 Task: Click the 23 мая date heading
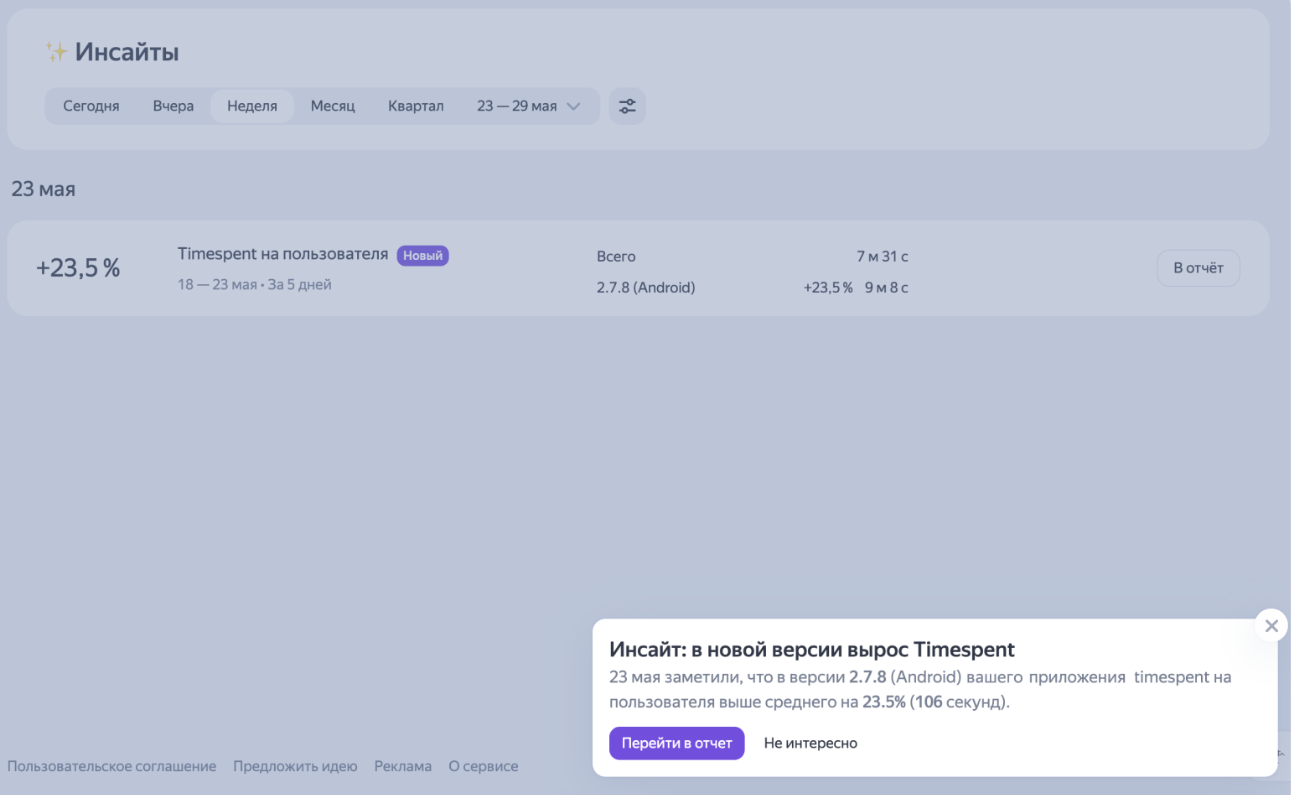coord(43,189)
